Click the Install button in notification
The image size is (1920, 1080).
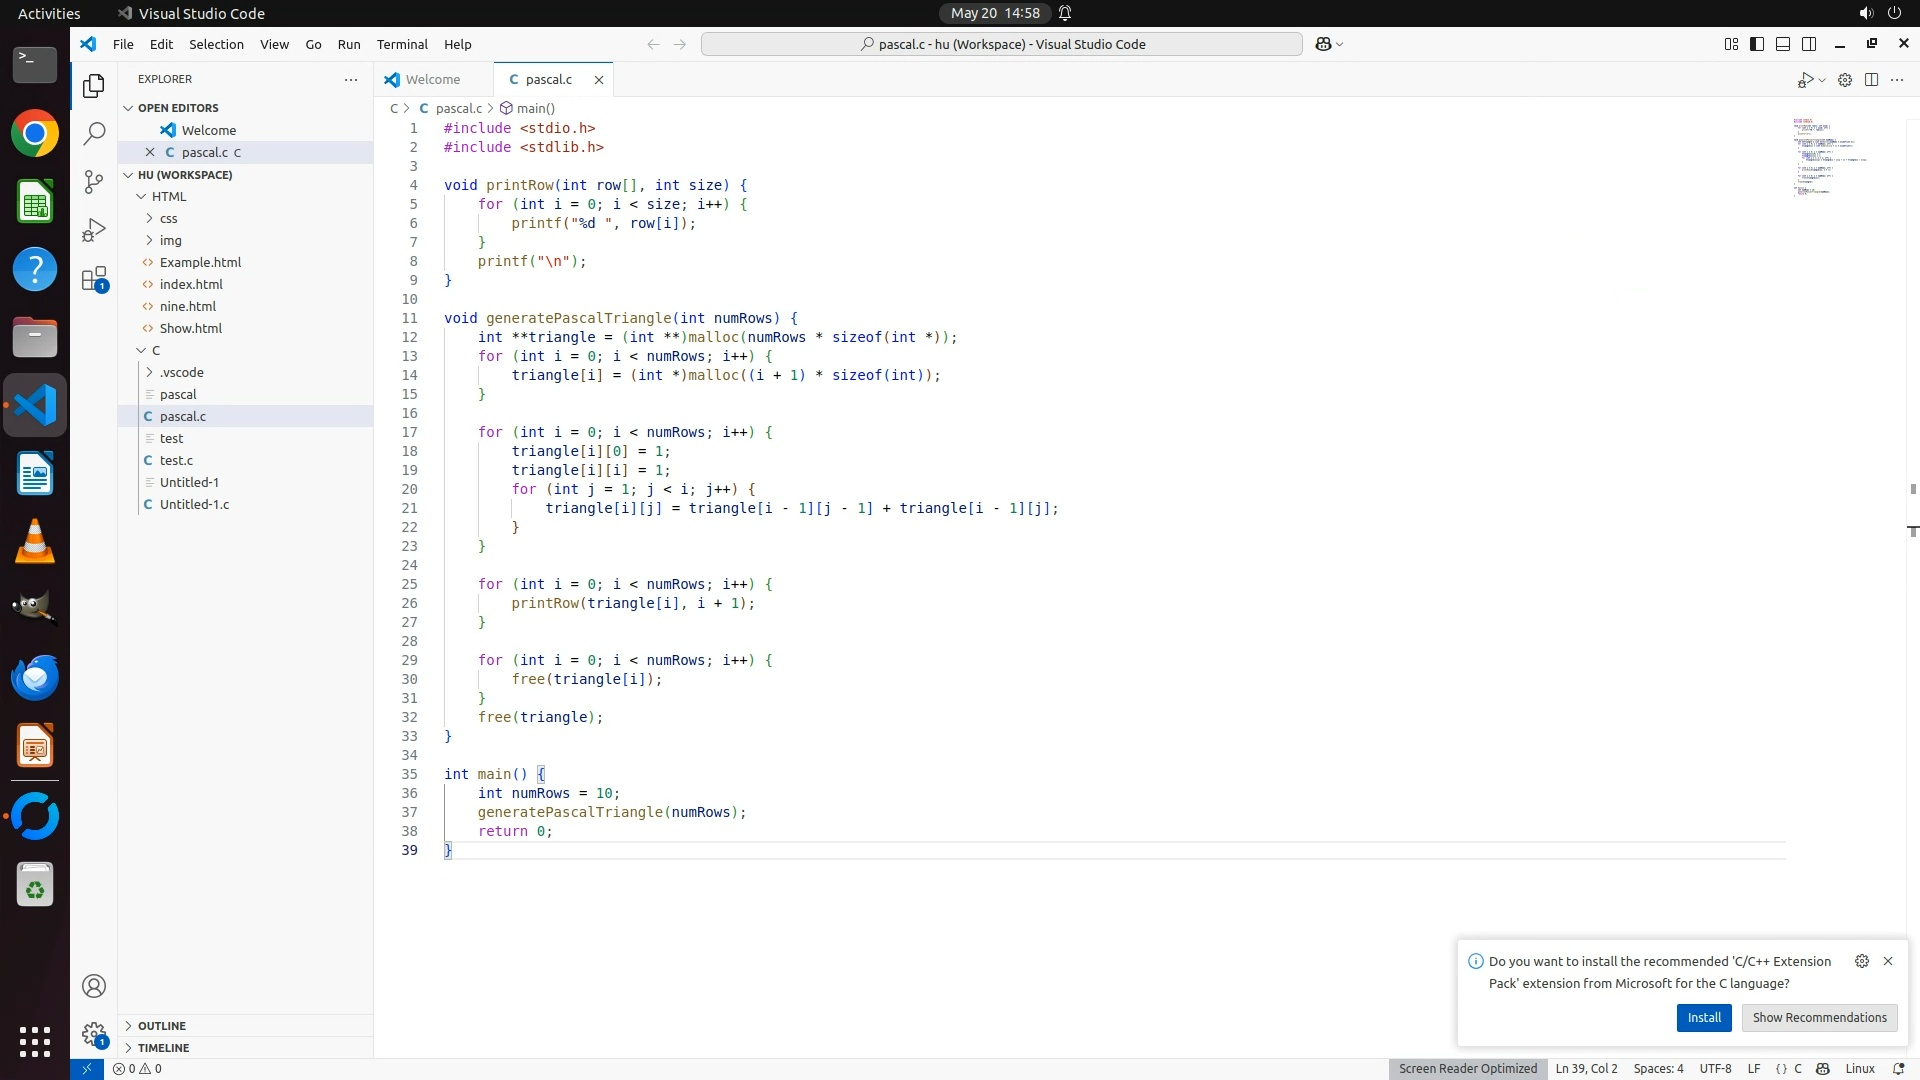coord(1703,1017)
